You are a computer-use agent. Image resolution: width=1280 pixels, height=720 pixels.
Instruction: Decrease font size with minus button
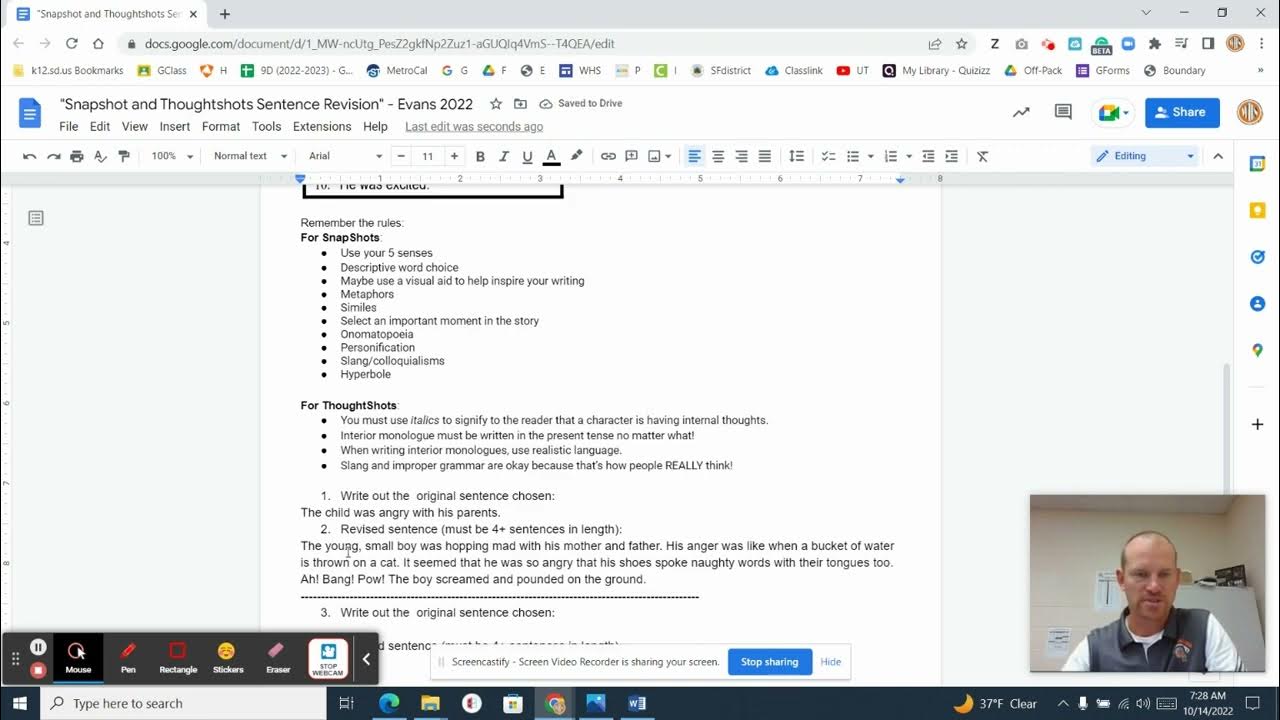coord(401,156)
